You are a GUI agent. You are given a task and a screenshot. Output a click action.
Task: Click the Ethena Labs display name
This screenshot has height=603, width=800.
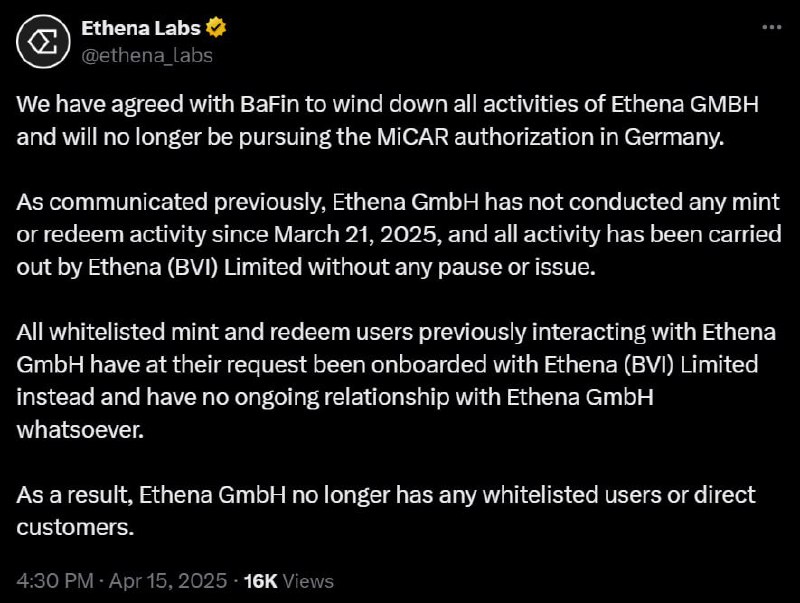pos(141,28)
